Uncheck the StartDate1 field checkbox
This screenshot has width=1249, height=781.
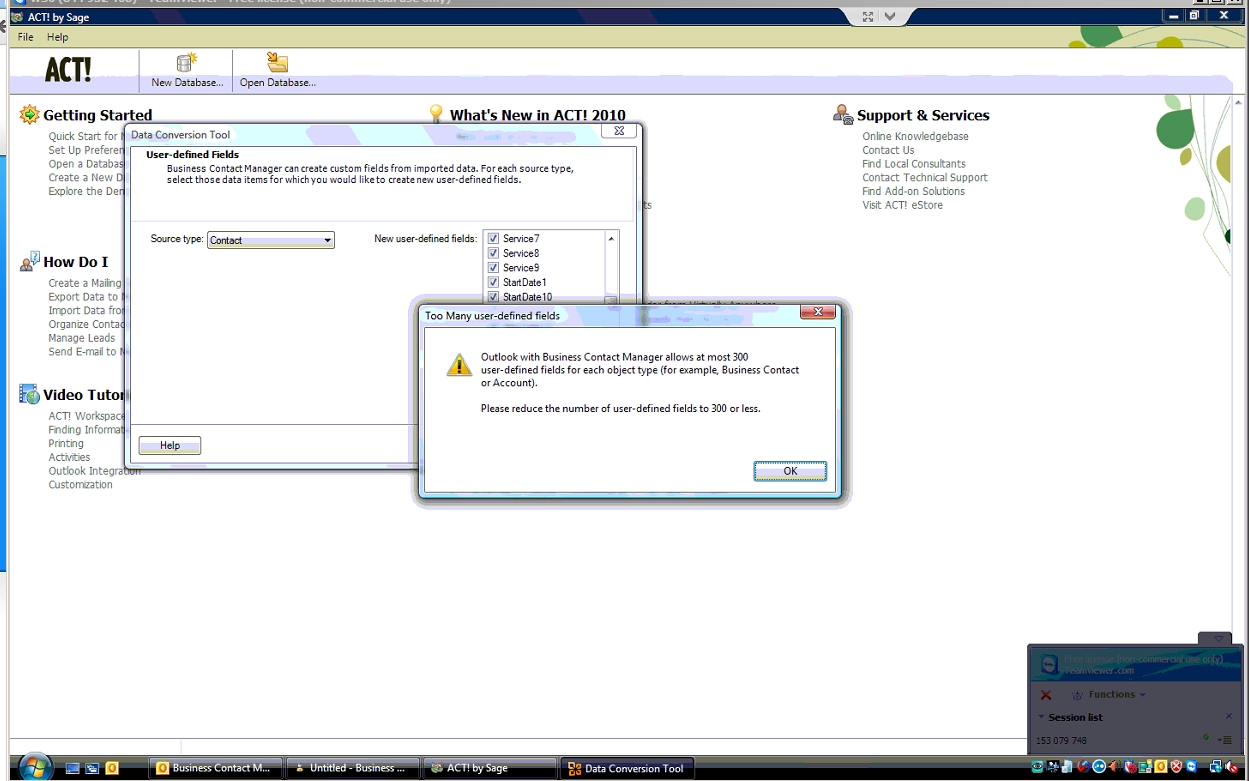pos(493,283)
